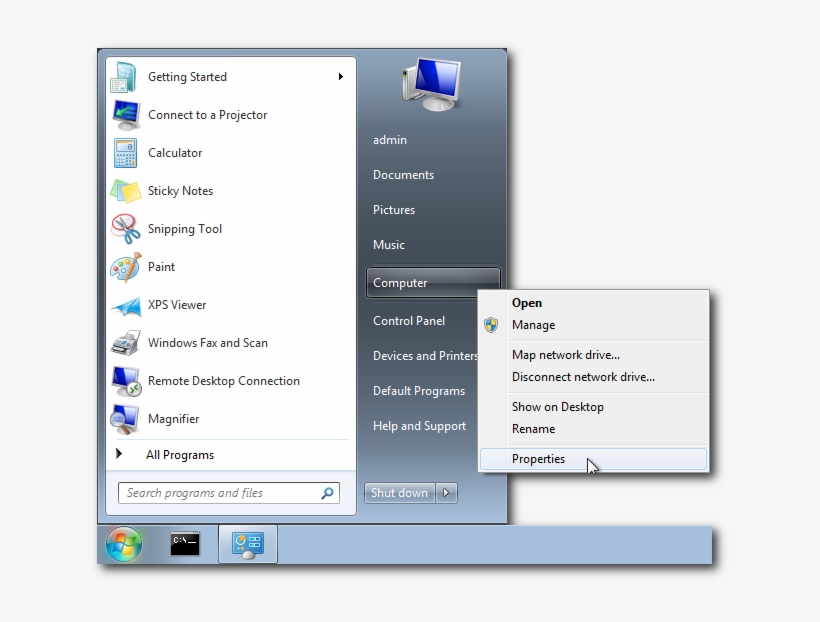
Task: Open the Getting Started icon
Action: (x=124, y=77)
